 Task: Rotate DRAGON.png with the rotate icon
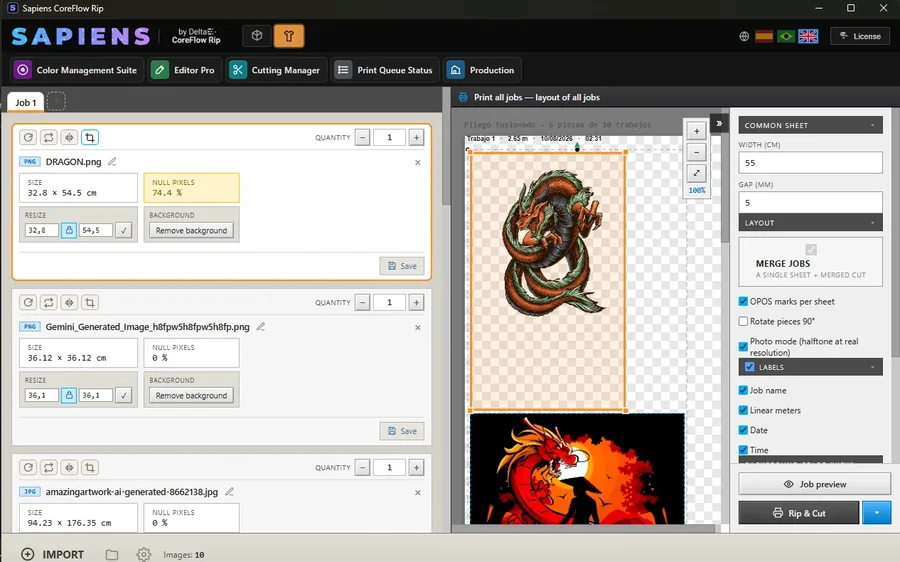click(x=28, y=137)
